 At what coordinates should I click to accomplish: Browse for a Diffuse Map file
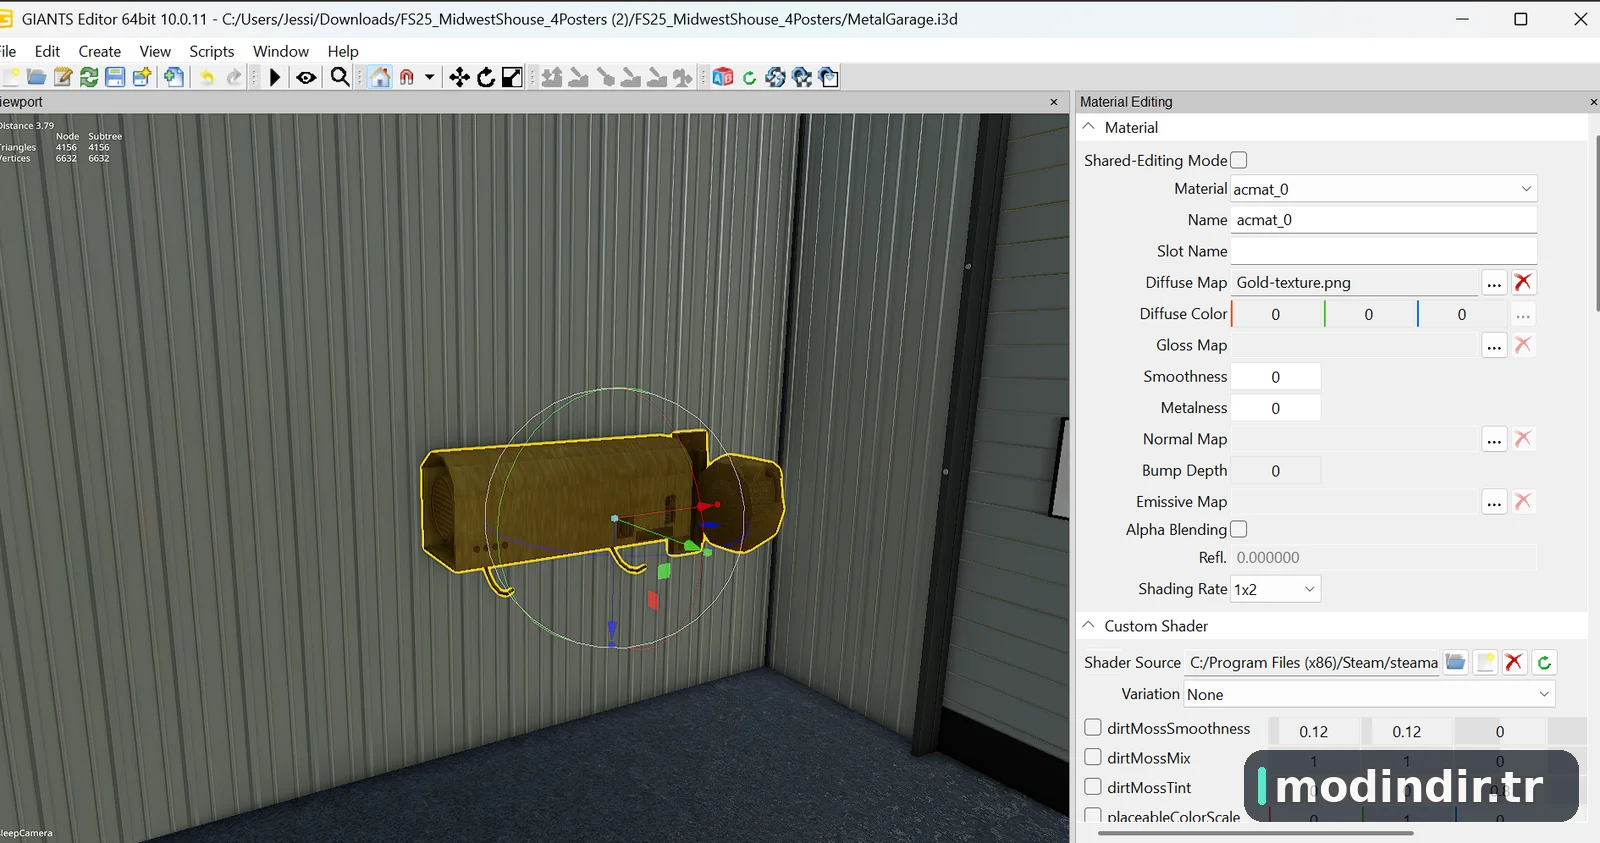tap(1494, 283)
